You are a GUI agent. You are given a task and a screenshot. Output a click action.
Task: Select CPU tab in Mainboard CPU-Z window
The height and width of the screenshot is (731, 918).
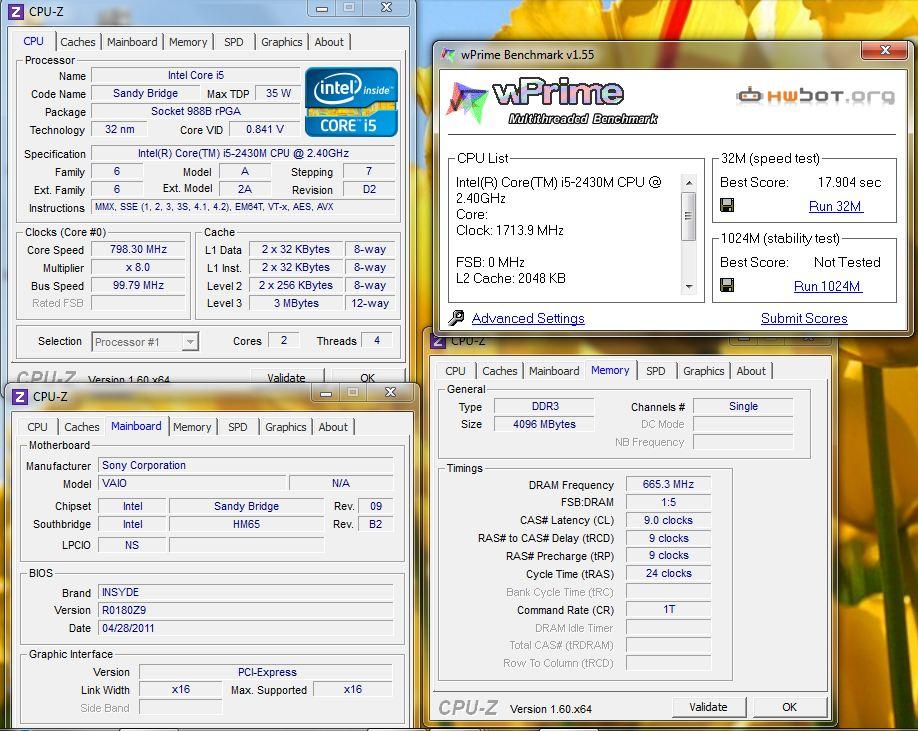(x=37, y=427)
